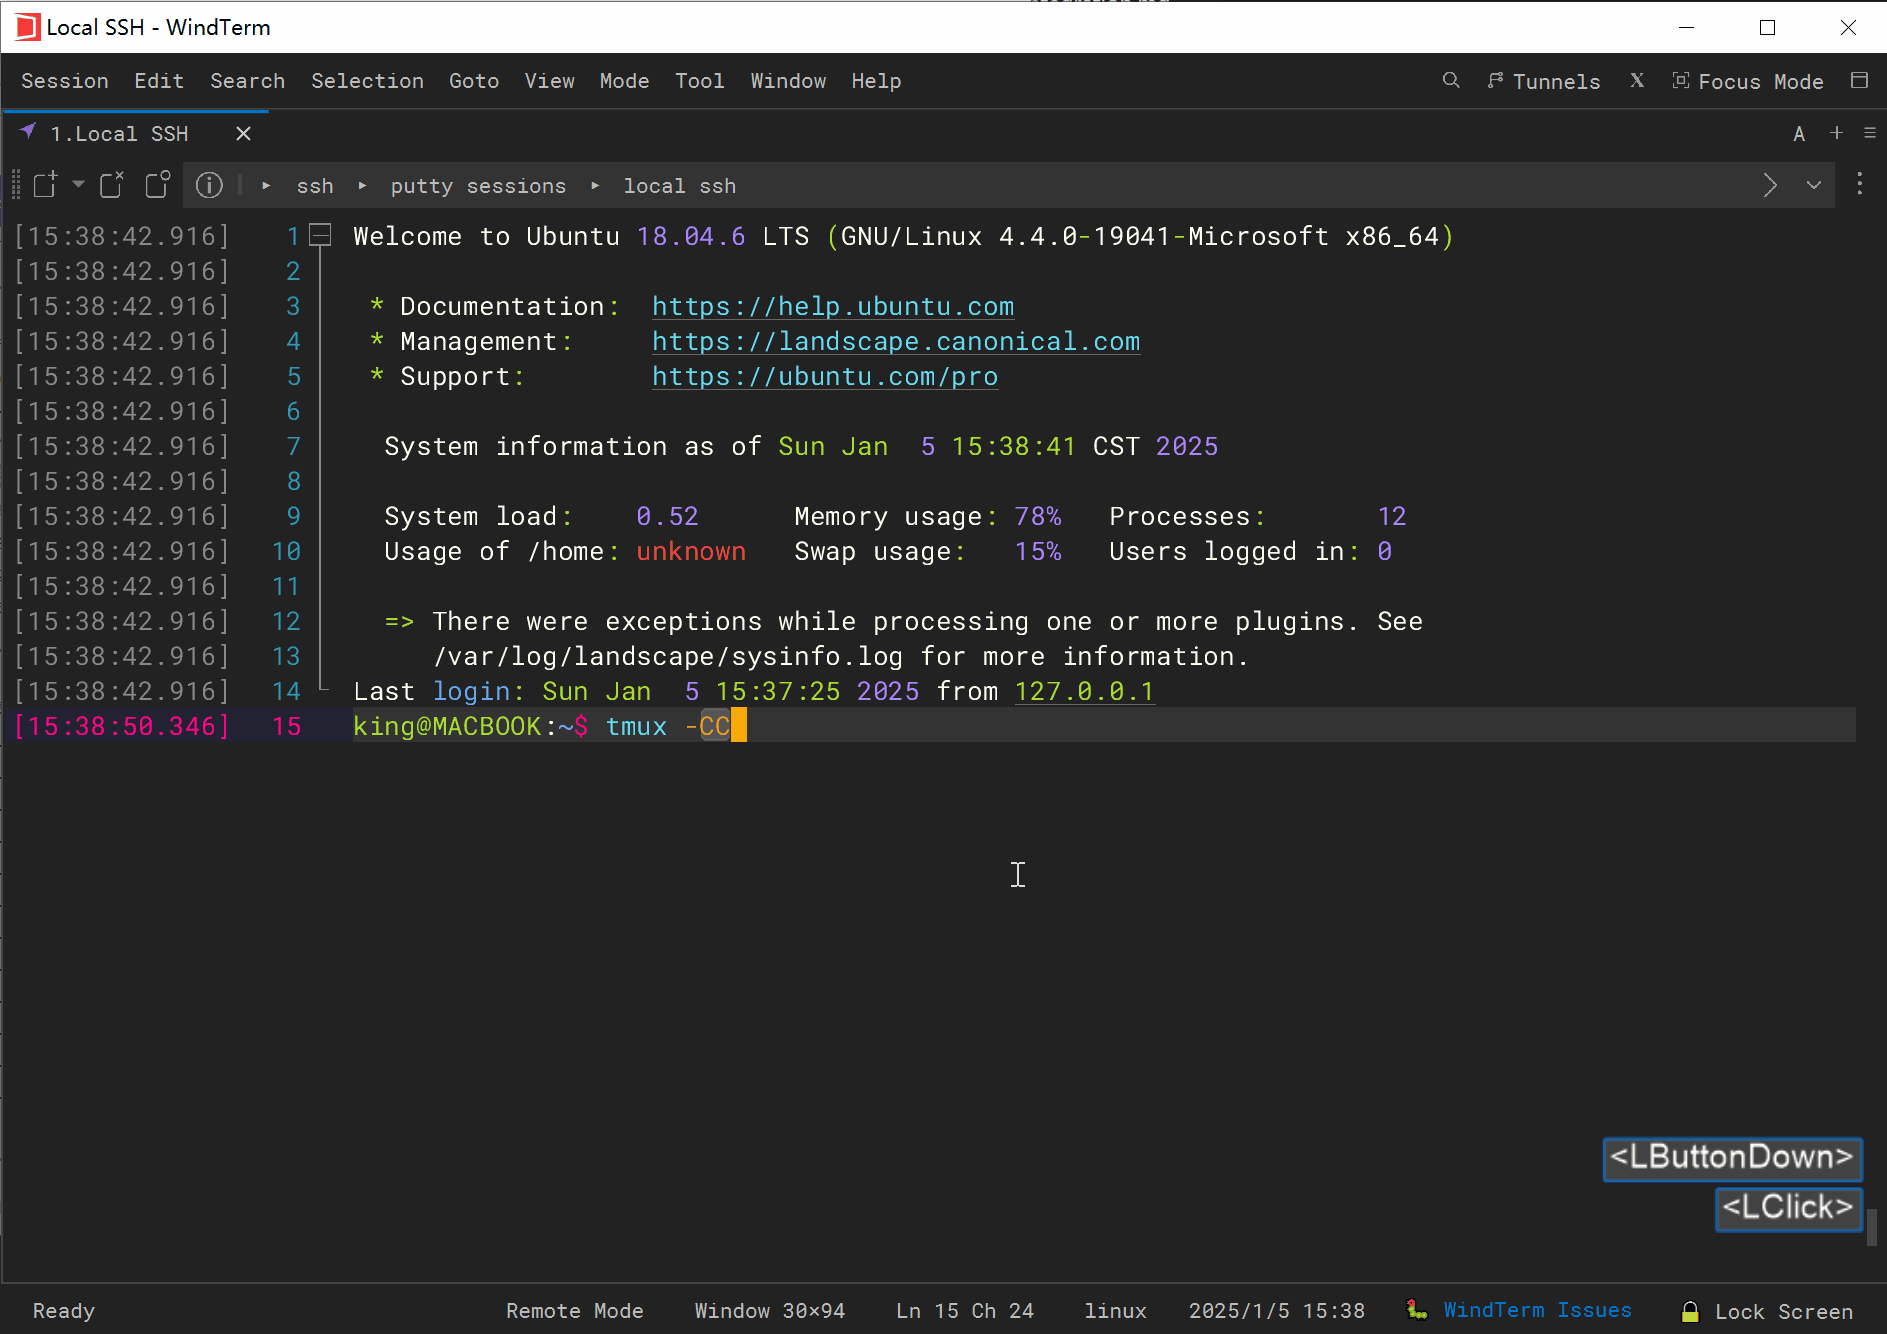Viewport: 1887px width, 1334px height.
Task: Open the hamburger menu icon on the tab bar
Action: [1871, 133]
